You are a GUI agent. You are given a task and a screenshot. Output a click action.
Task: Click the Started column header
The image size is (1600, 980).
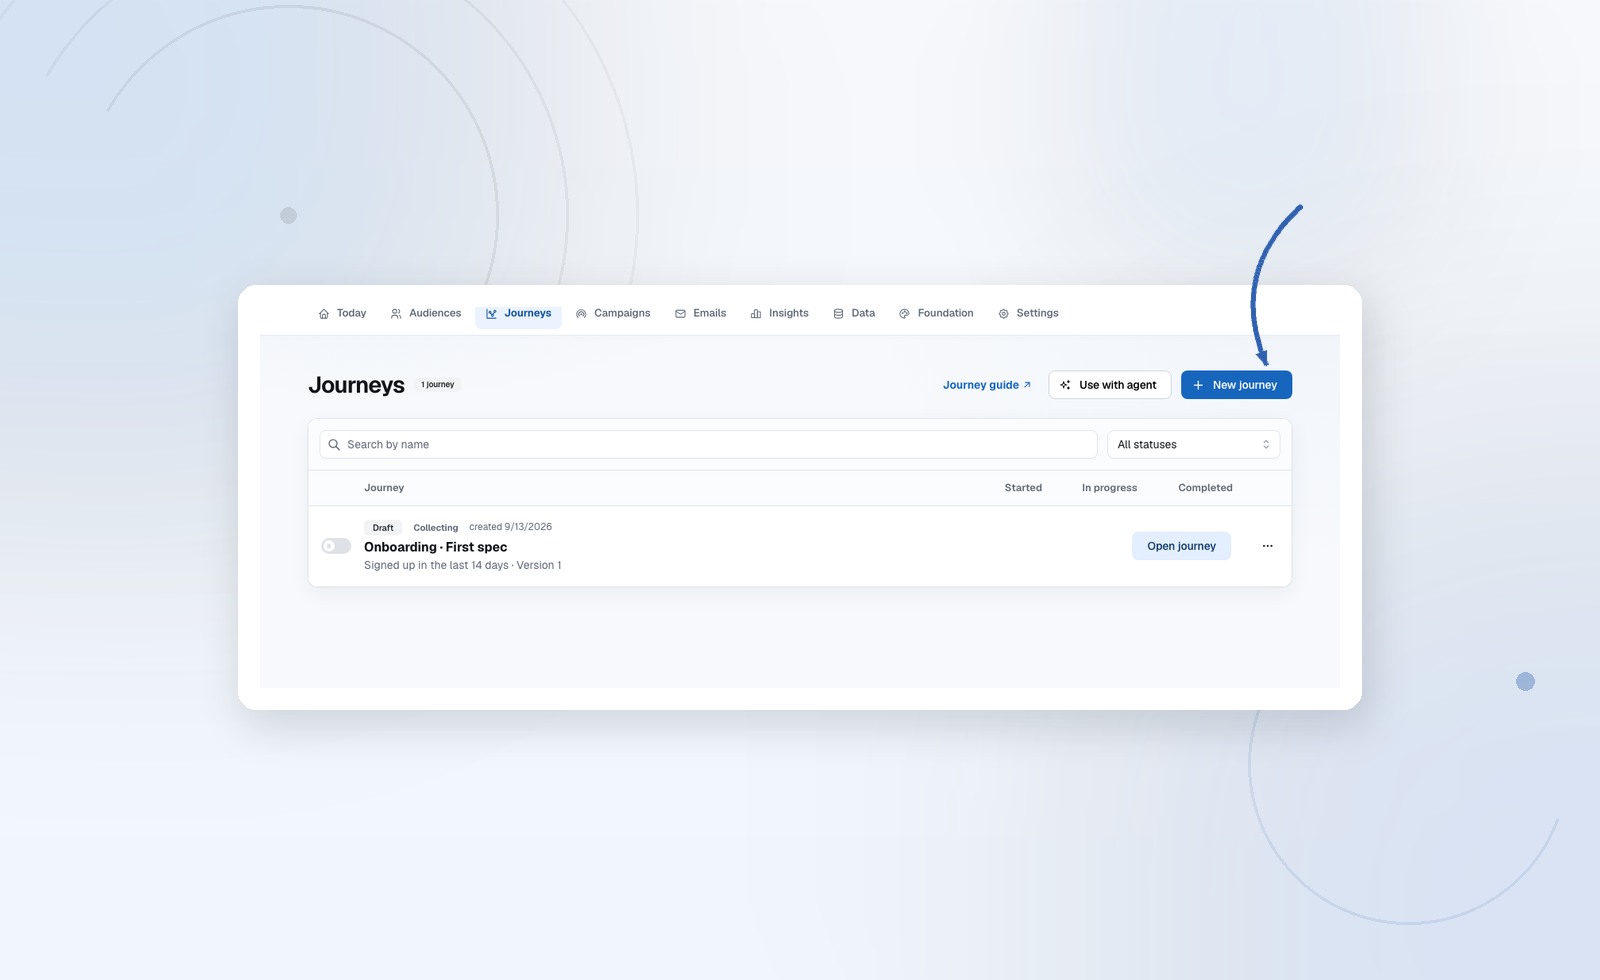pyautogui.click(x=1023, y=488)
